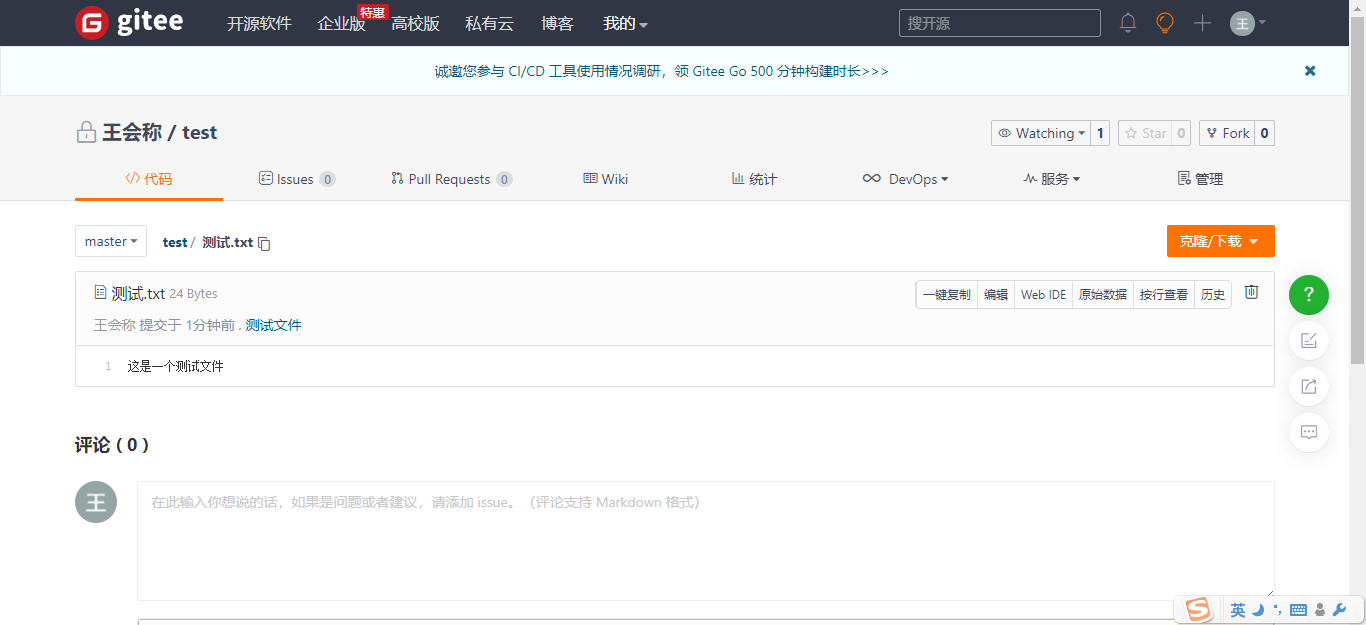Image resolution: width=1366 pixels, height=625 pixels.
Task: Click the test breadcrumb link
Action: 175,242
